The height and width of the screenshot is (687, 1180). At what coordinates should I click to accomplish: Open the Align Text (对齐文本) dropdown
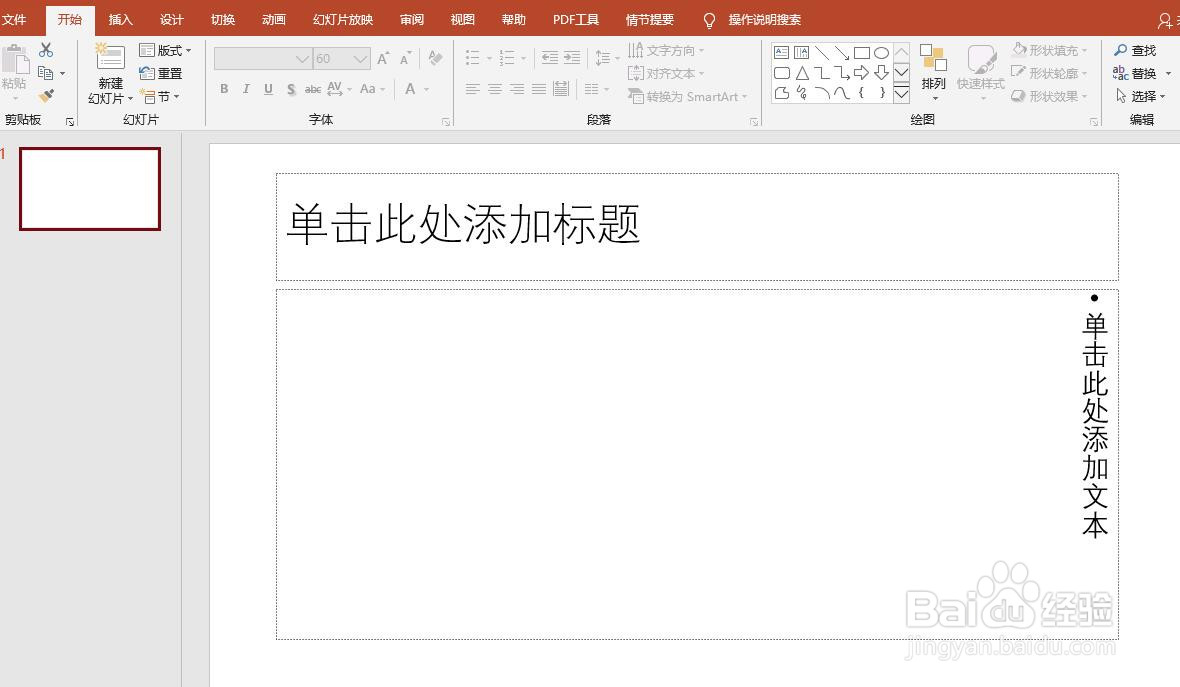pos(667,73)
